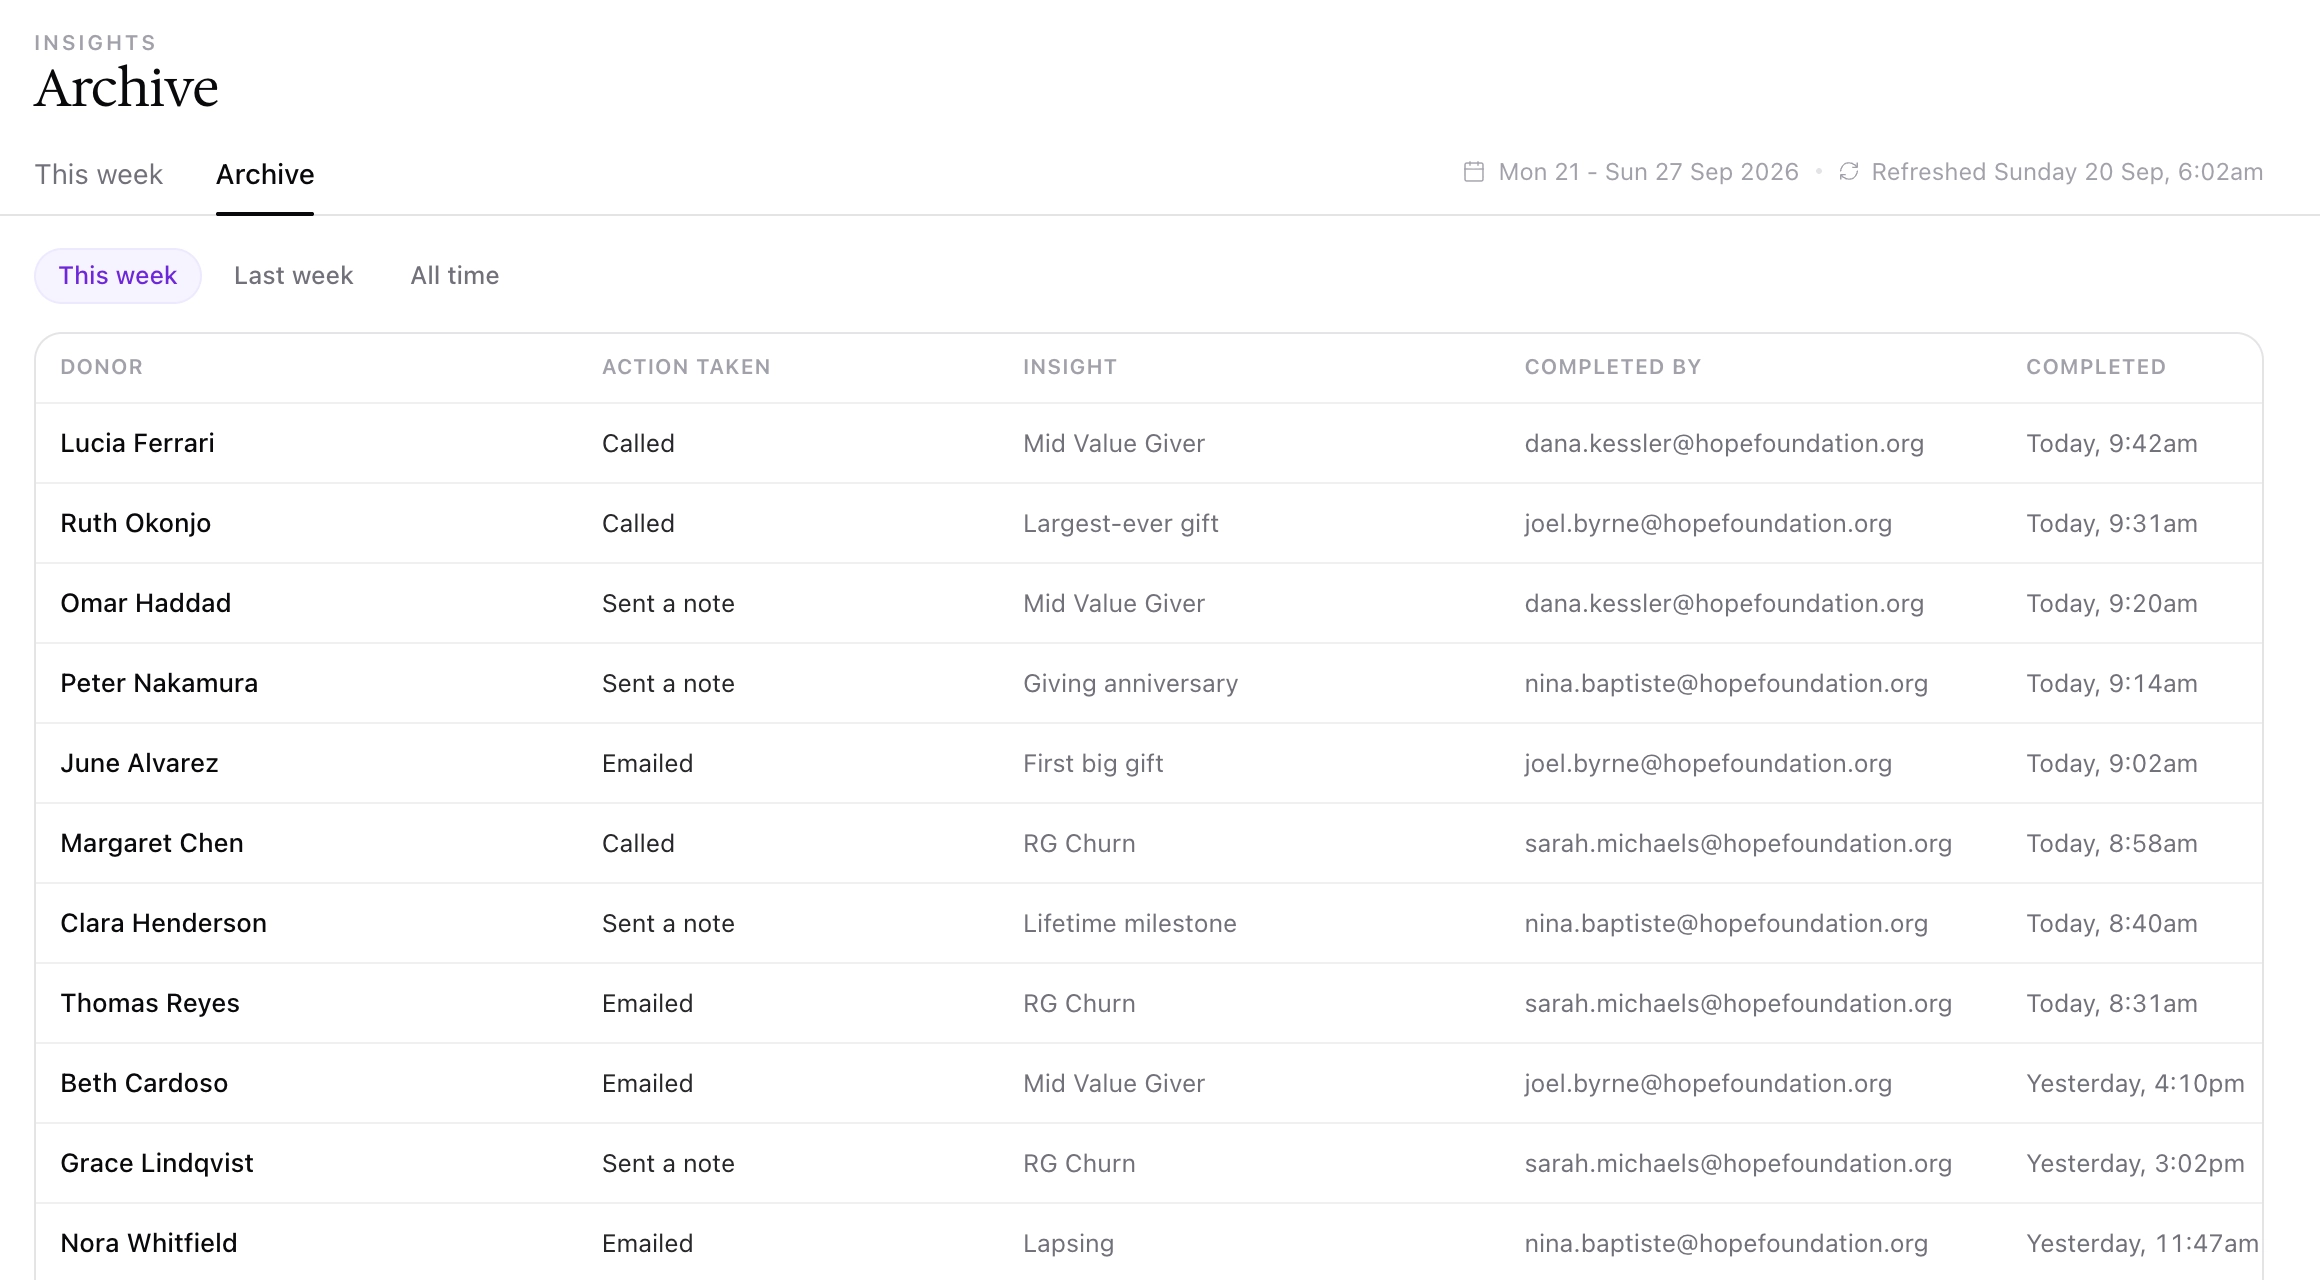Click the refresh icon next to Refreshed Sunday
The height and width of the screenshot is (1280, 2320).
[1849, 172]
